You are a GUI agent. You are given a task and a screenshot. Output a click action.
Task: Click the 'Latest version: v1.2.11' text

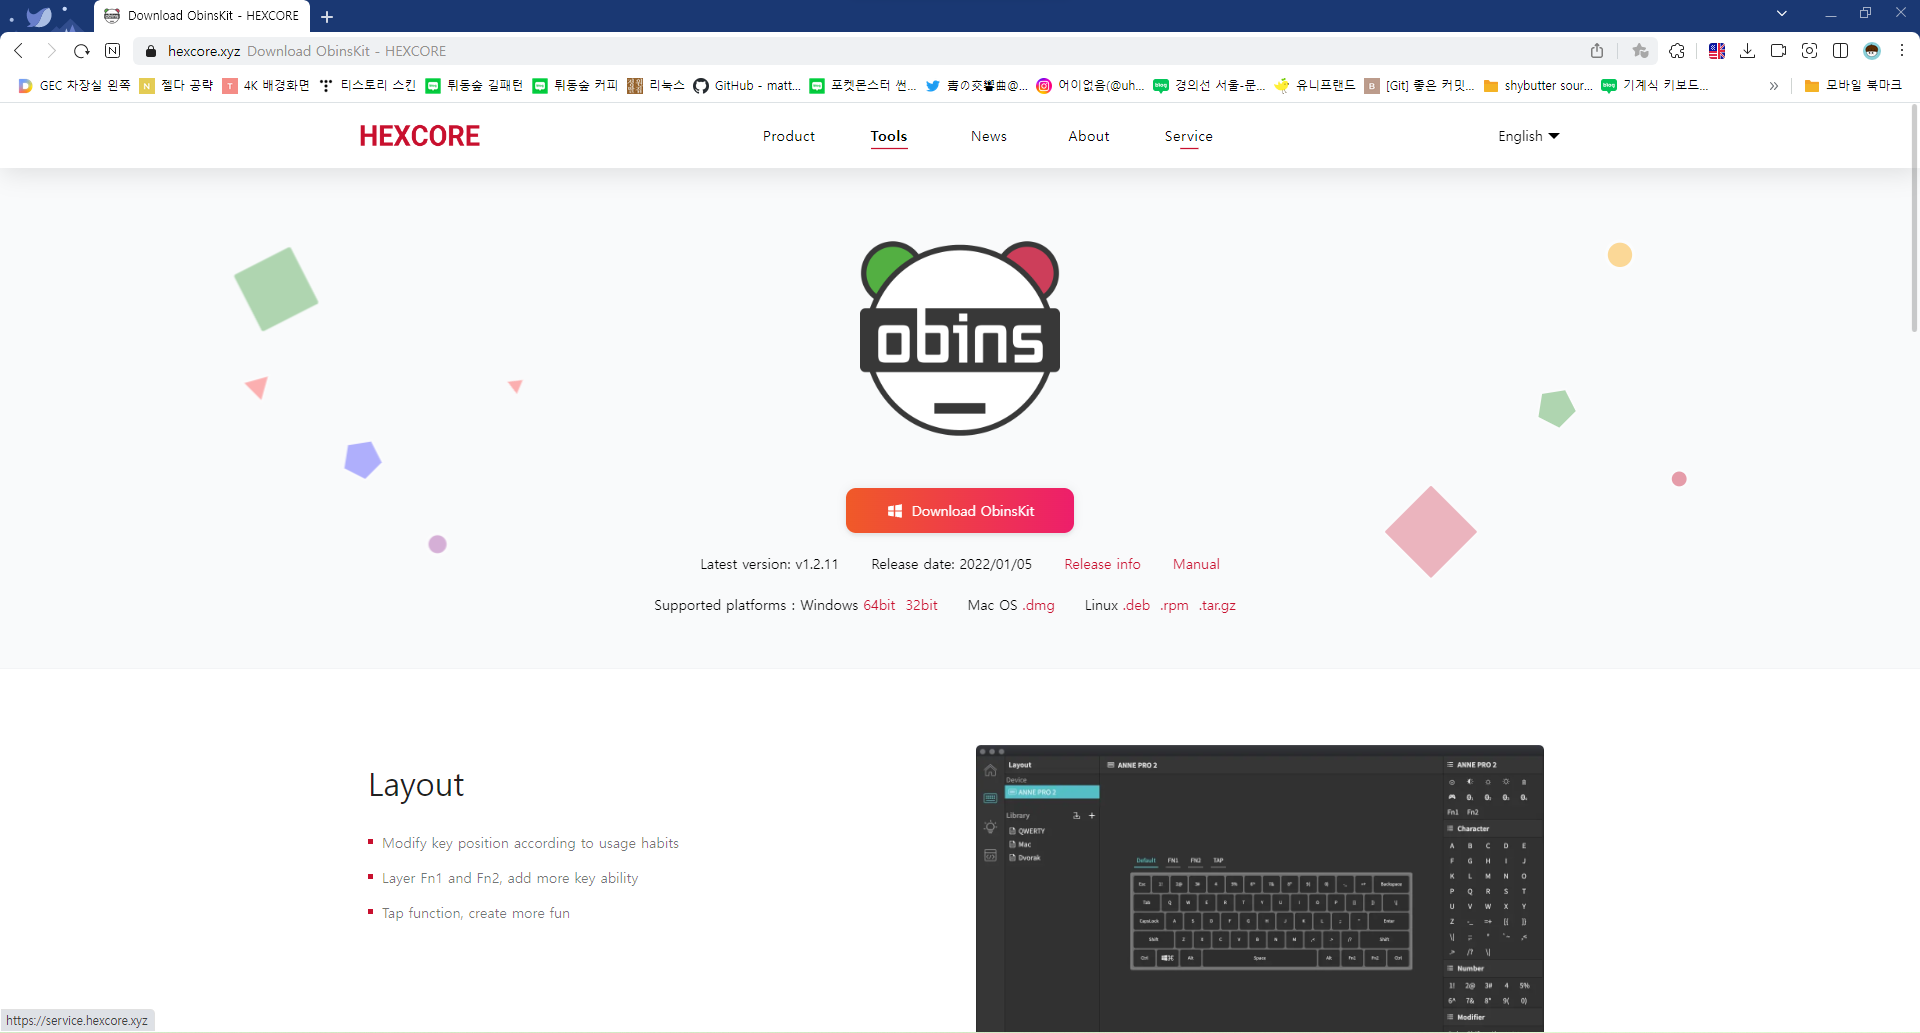click(769, 564)
